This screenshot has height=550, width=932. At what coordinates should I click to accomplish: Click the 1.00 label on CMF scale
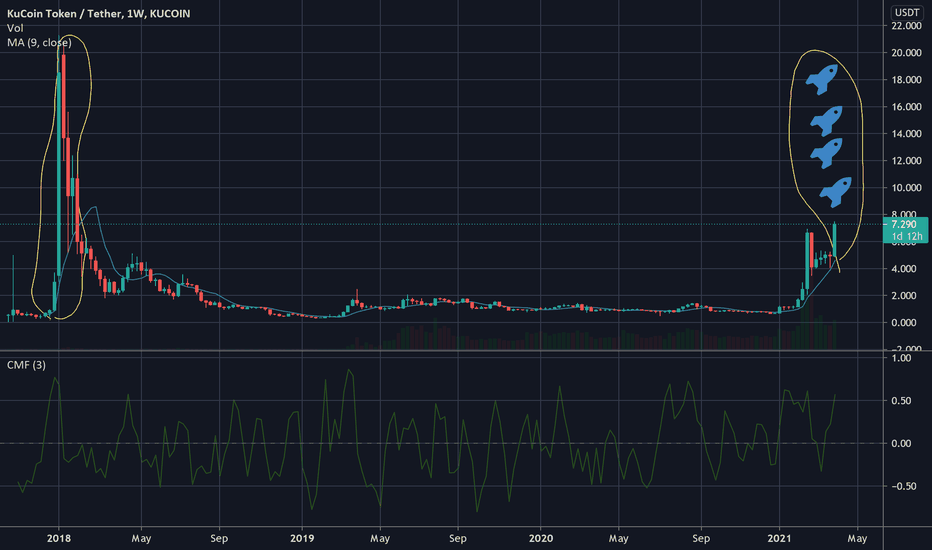click(x=902, y=358)
